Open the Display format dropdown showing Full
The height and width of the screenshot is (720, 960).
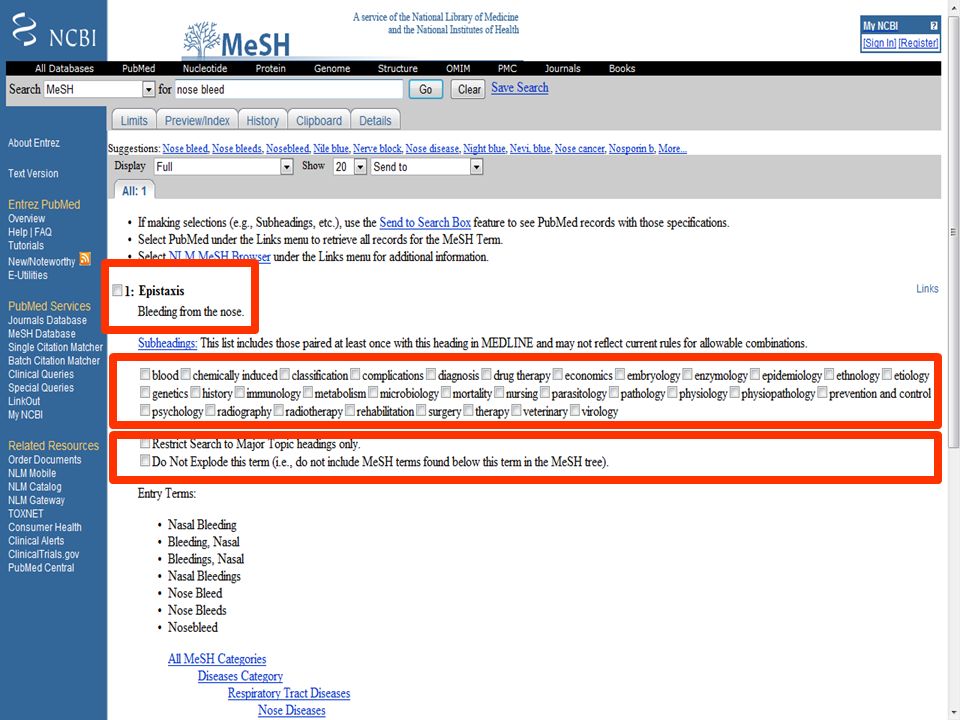click(223, 167)
